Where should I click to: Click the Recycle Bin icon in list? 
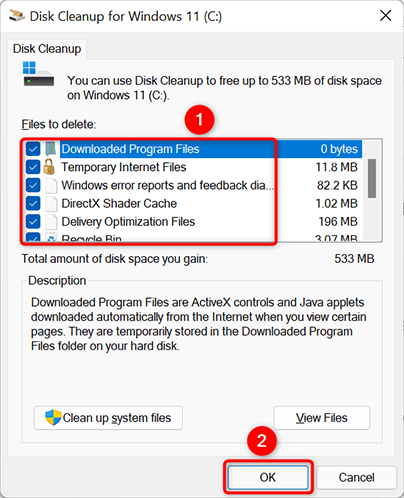51,237
